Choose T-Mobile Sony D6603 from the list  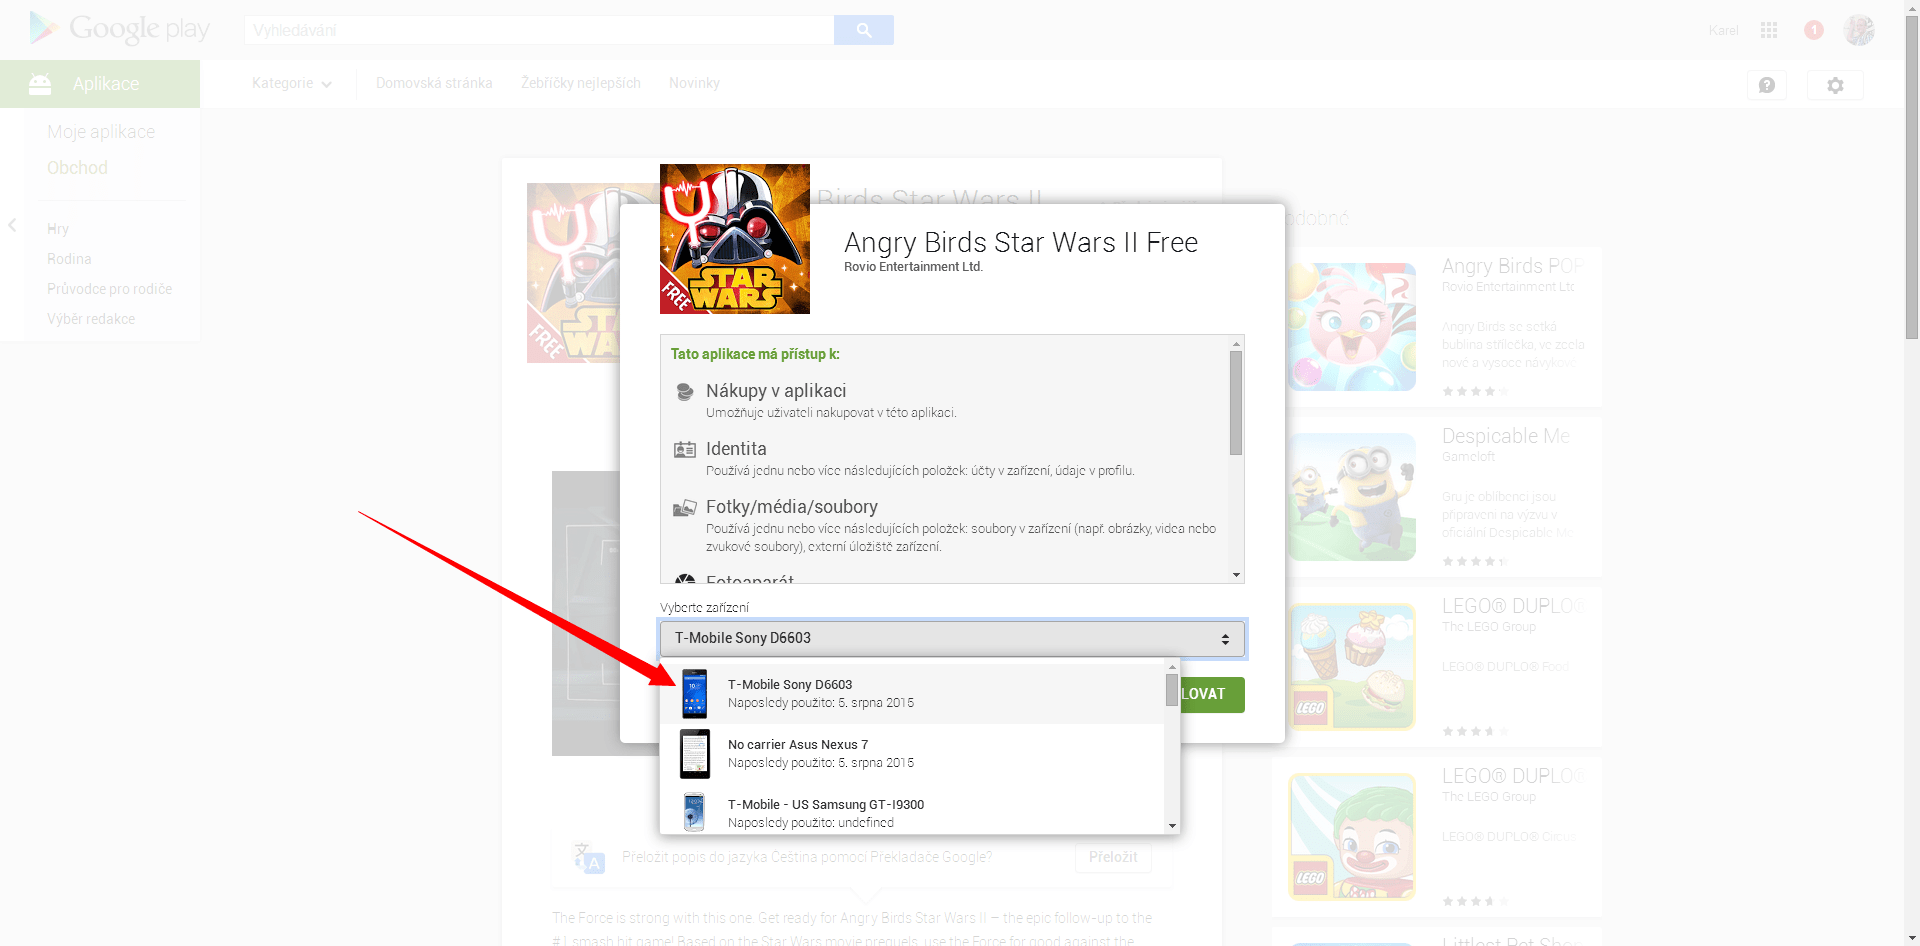pos(912,694)
